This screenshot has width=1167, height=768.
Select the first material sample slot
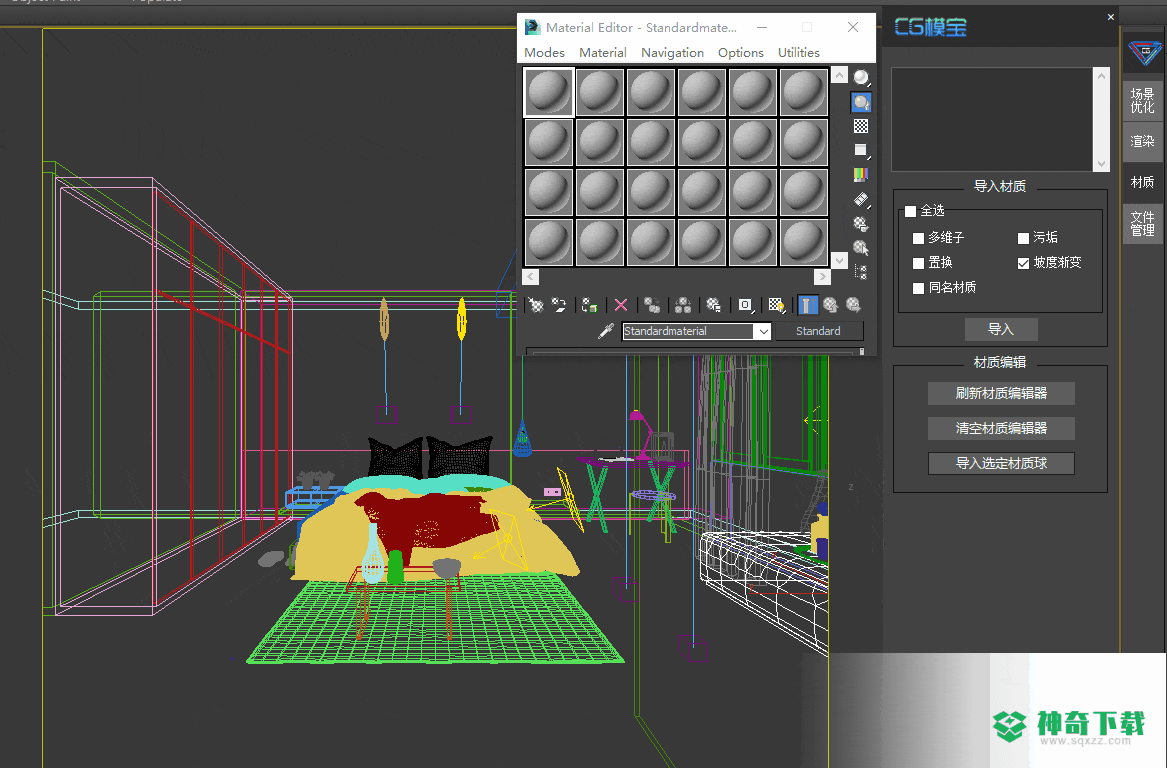click(x=549, y=92)
